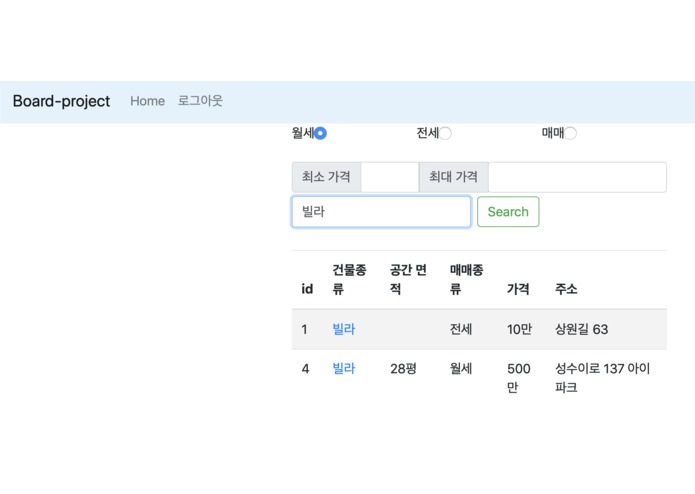Click the address 성수이로 137 아이파크
The height and width of the screenshot is (494, 695).
(x=602, y=378)
